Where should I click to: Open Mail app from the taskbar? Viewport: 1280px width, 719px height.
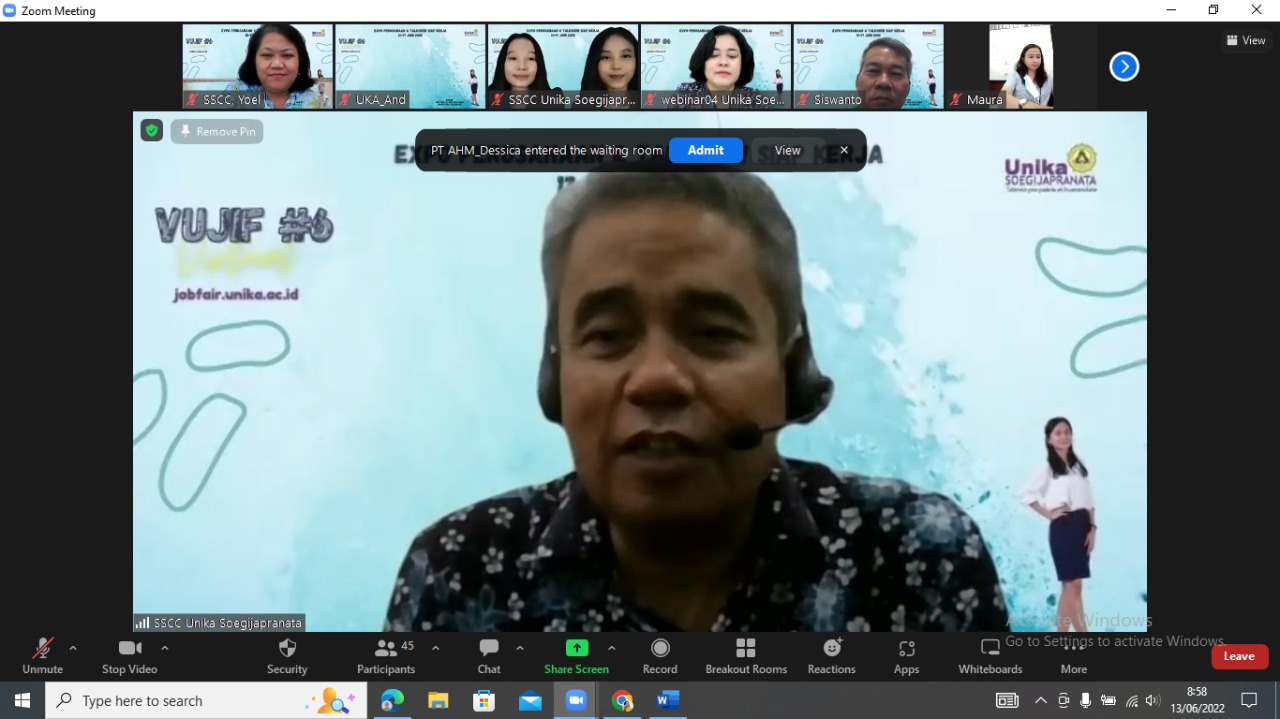click(x=530, y=700)
